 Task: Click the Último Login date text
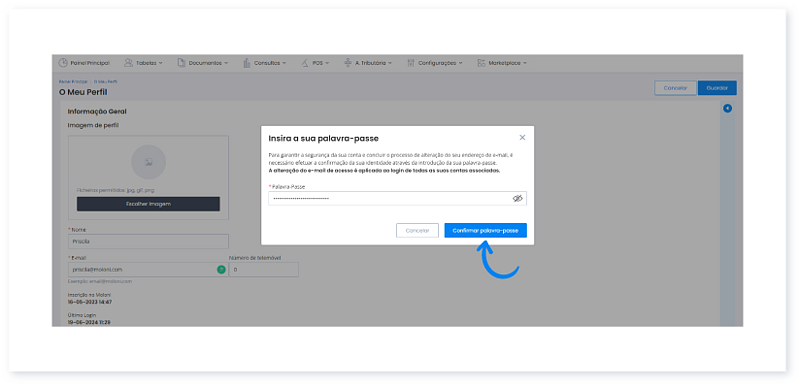(89, 322)
